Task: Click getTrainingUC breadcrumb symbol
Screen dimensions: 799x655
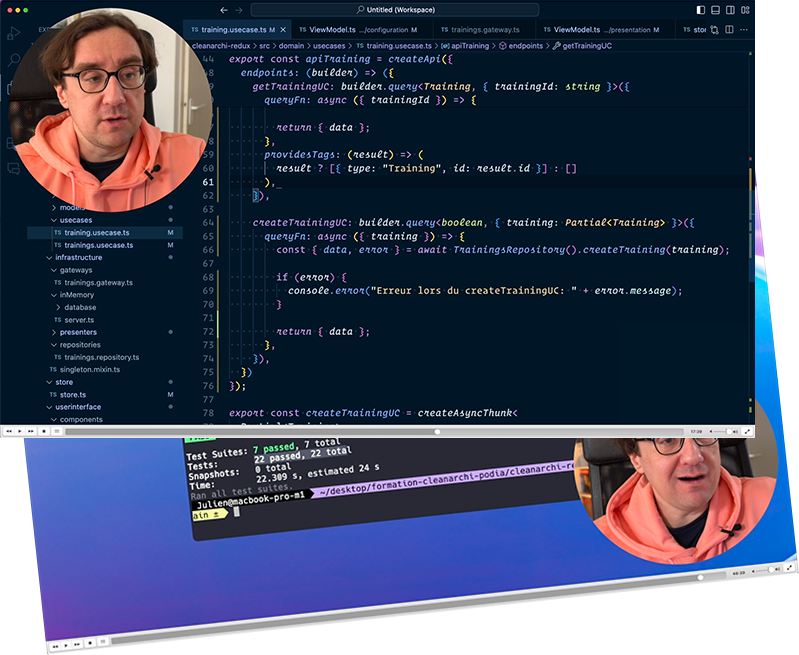Action: click(582, 46)
